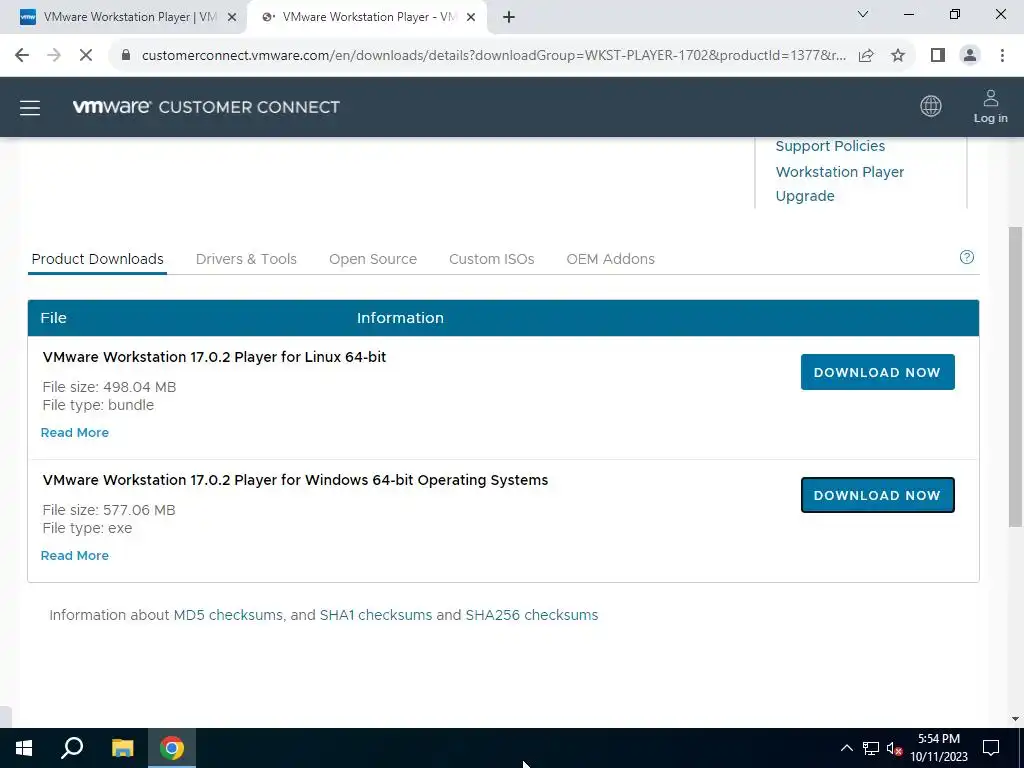The width and height of the screenshot is (1024, 768).
Task: Open the language globe selector
Action: point(931,106)
